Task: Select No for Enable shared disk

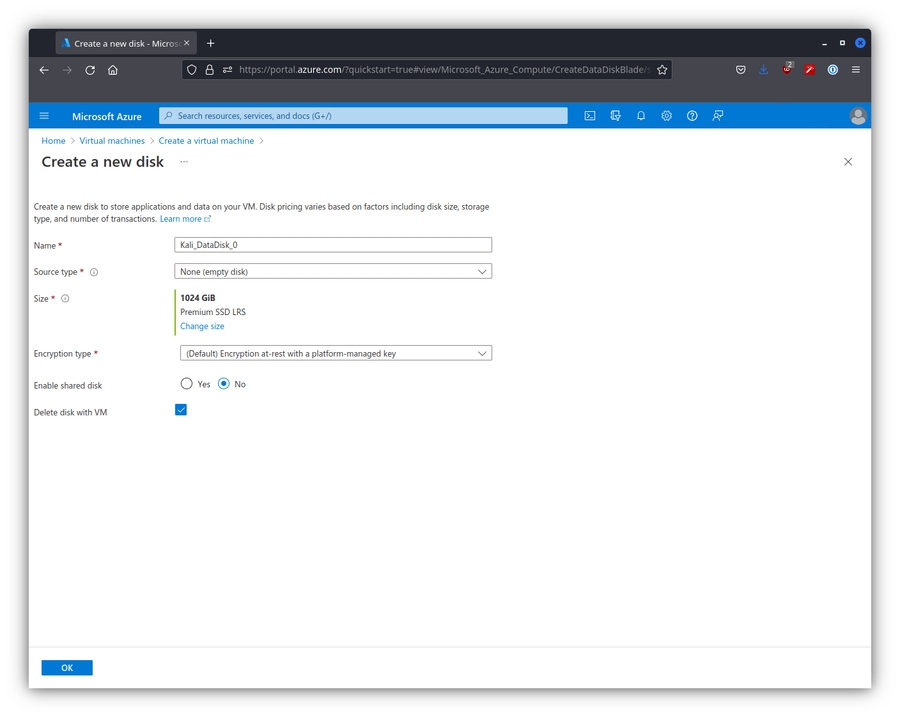Action: (224, 384)
